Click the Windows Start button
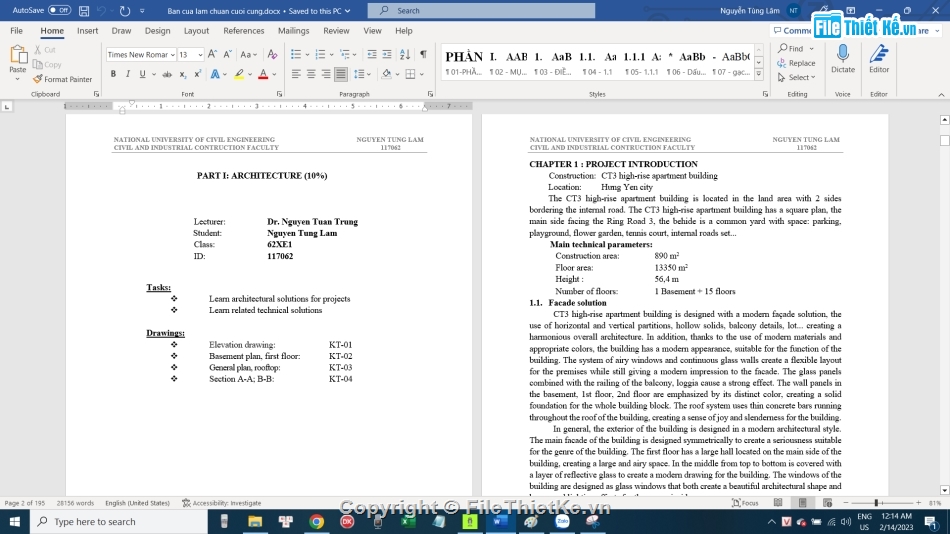This screenshot has height=534, width=950. 15,521
